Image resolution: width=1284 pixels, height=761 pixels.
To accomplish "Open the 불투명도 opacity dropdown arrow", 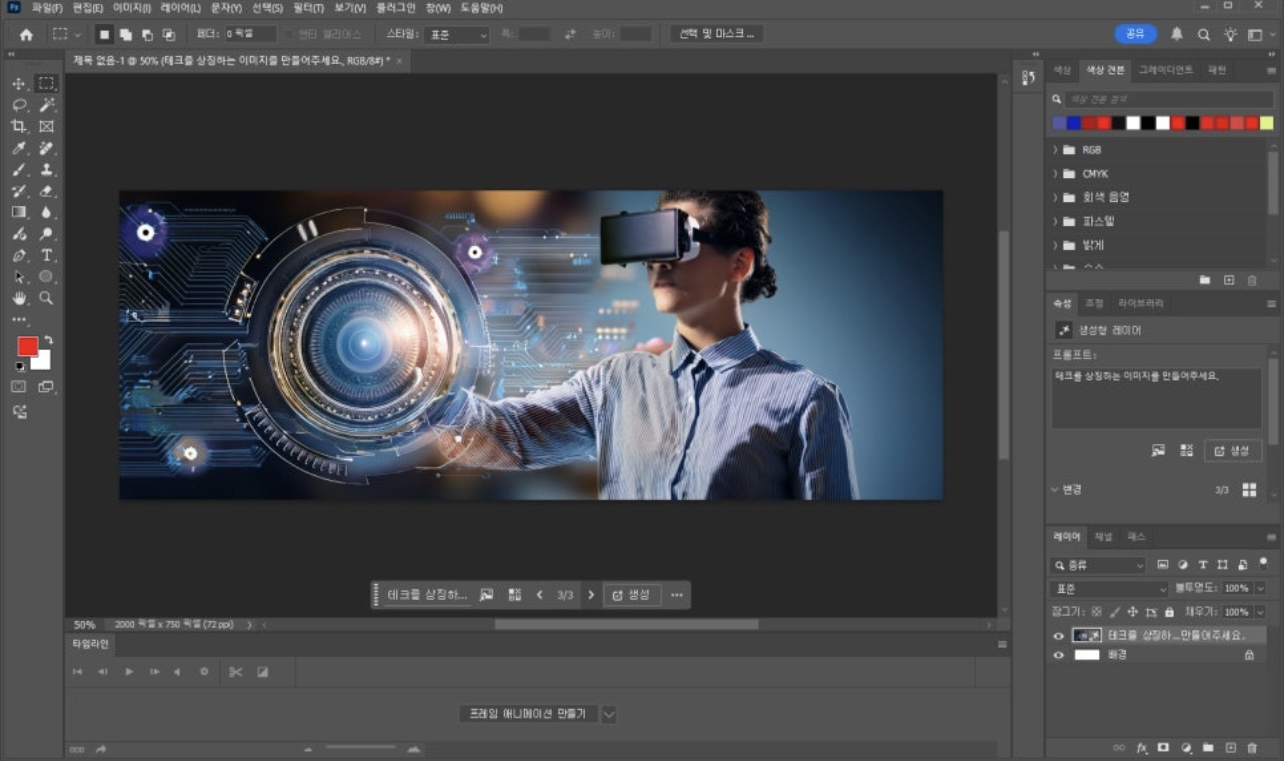I will click(1260, 588).
